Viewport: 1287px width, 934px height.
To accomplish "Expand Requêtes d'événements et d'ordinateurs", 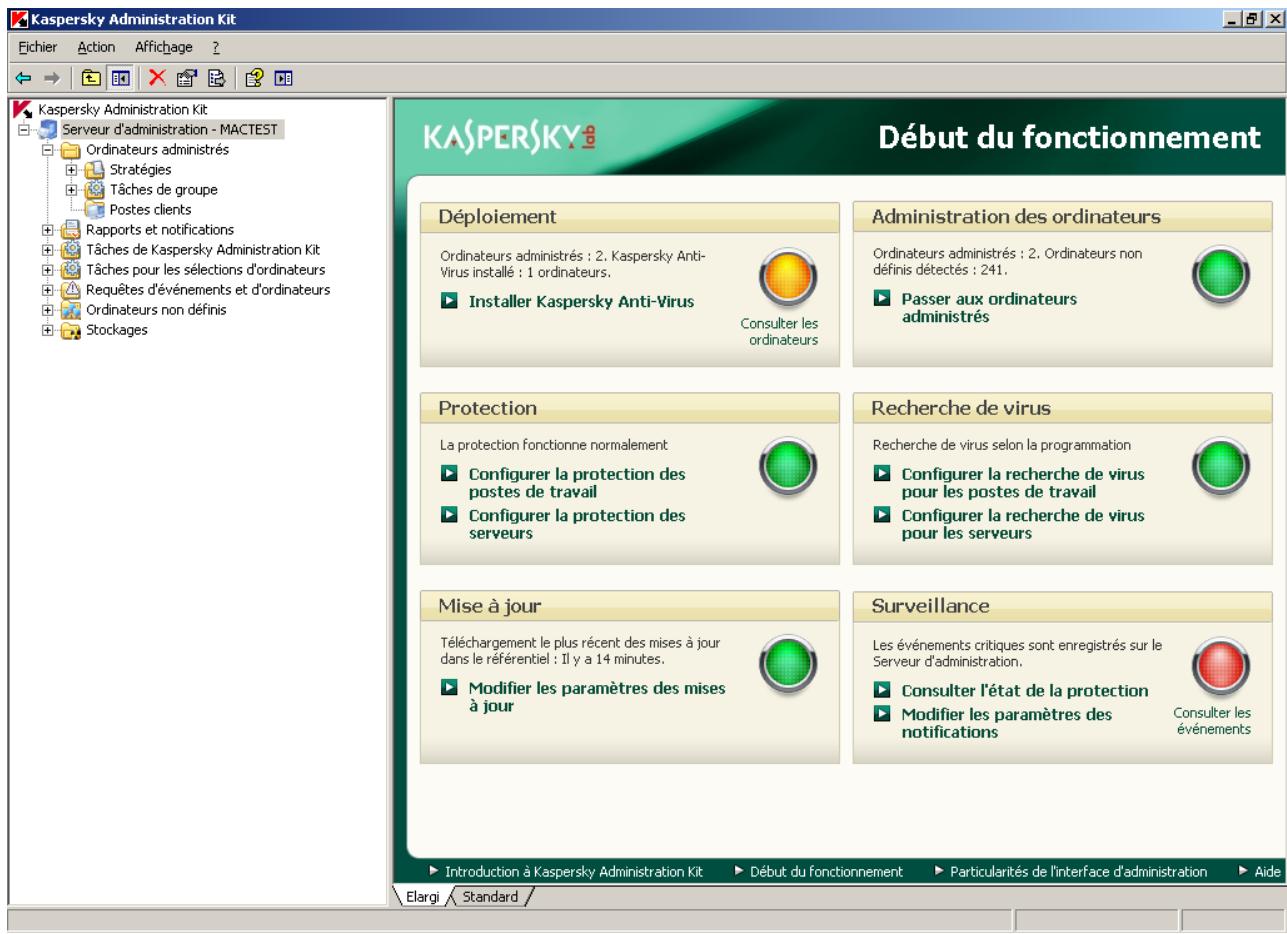I will point(47,290).
